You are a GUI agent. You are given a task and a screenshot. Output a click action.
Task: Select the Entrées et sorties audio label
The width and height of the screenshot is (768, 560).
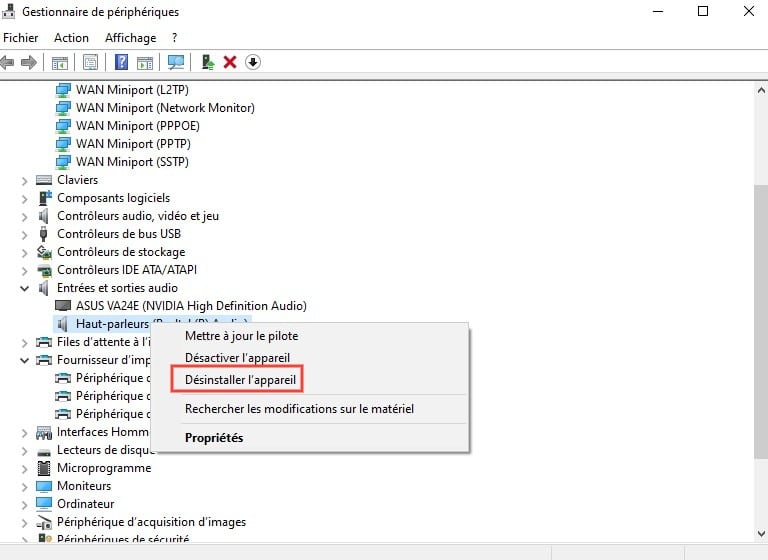click(x=117, y=288)
